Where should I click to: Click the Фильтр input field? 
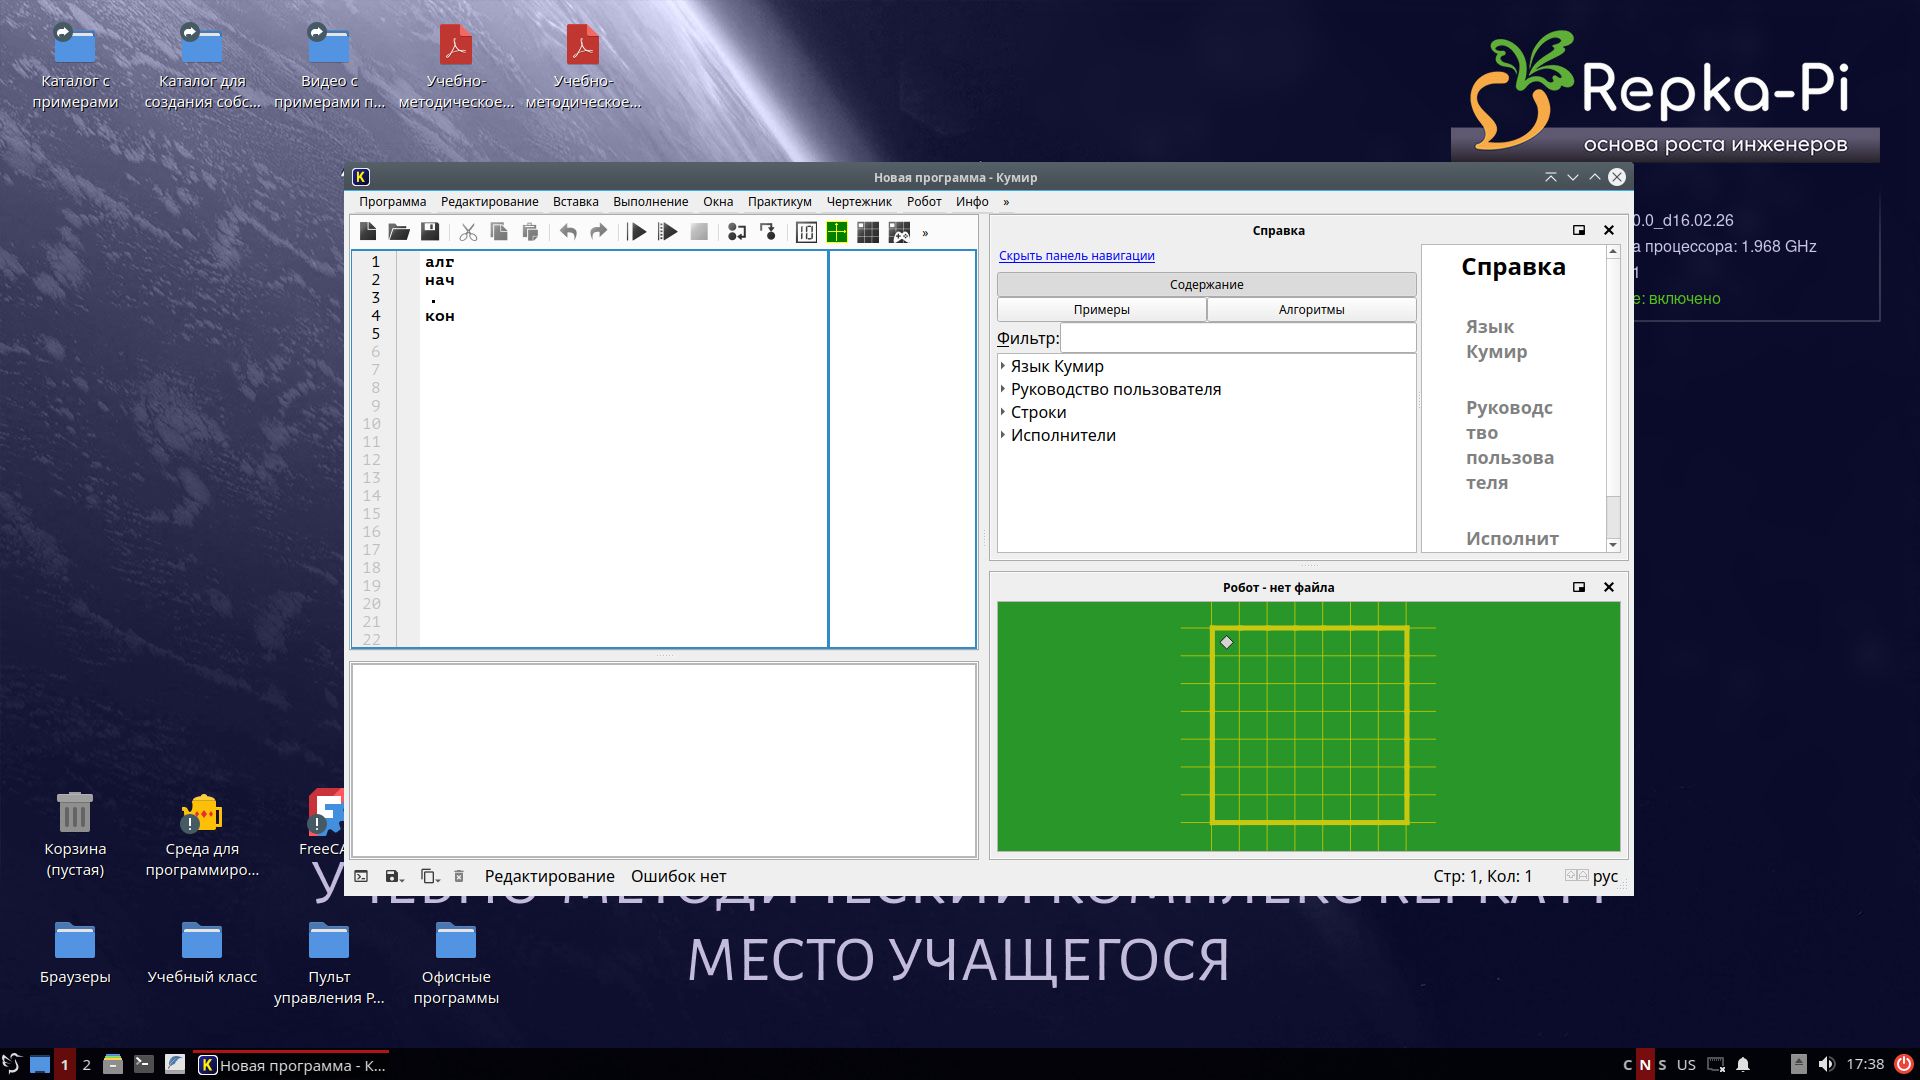tap(1237, 338)
